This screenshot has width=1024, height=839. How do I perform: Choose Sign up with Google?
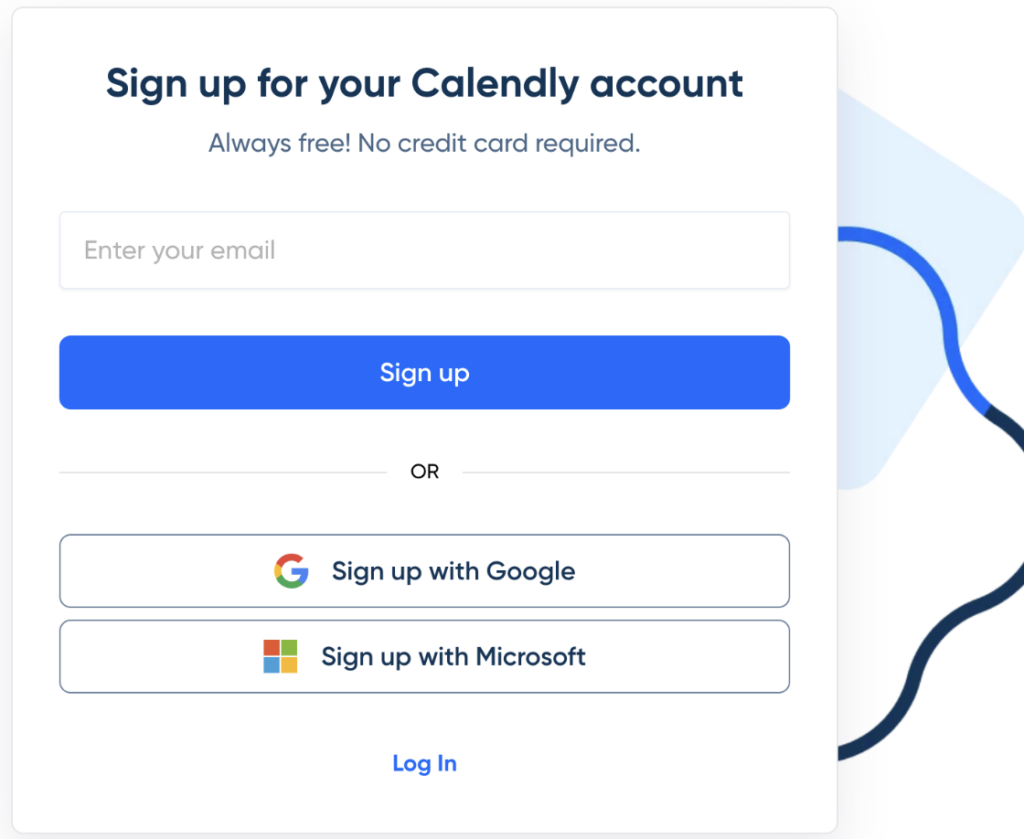424,571
